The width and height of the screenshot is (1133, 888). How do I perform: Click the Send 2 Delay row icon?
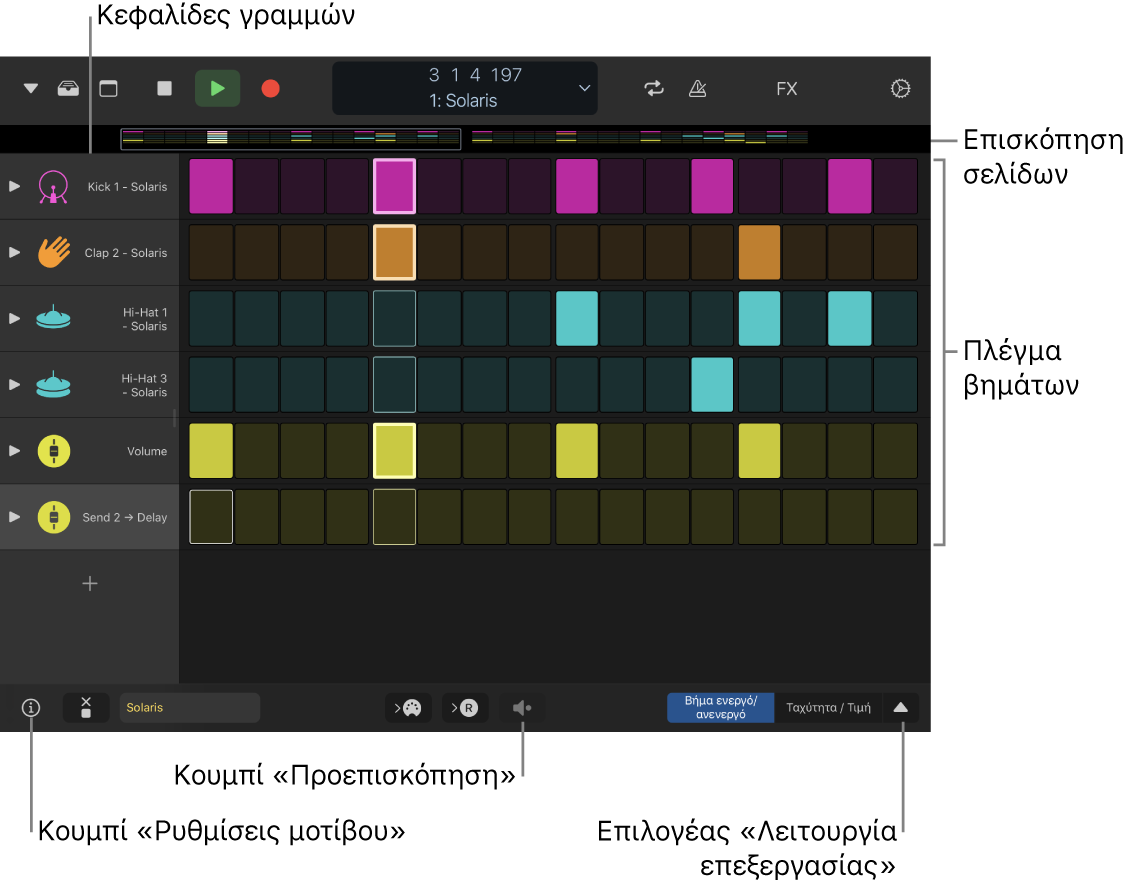coord(53,517)
